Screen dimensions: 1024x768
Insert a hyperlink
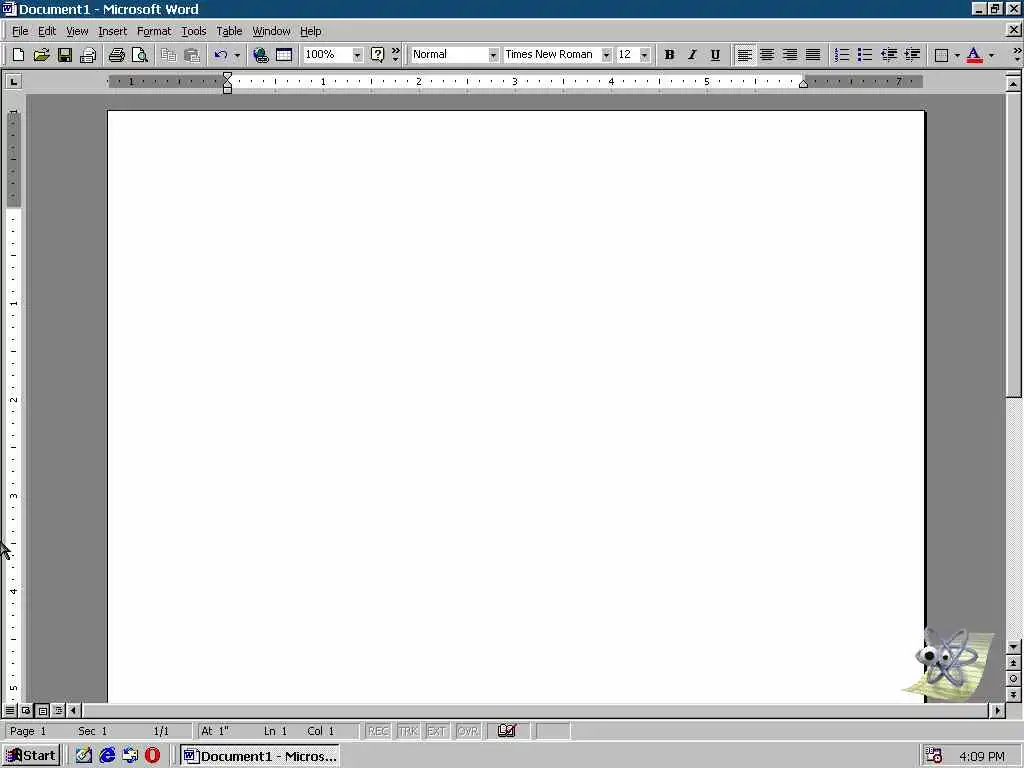click(x=261, y=55)
